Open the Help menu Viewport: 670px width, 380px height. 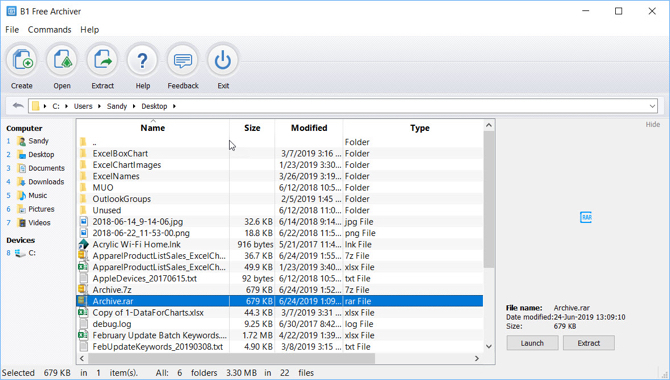pyautogui.click(x=90, y=30)
